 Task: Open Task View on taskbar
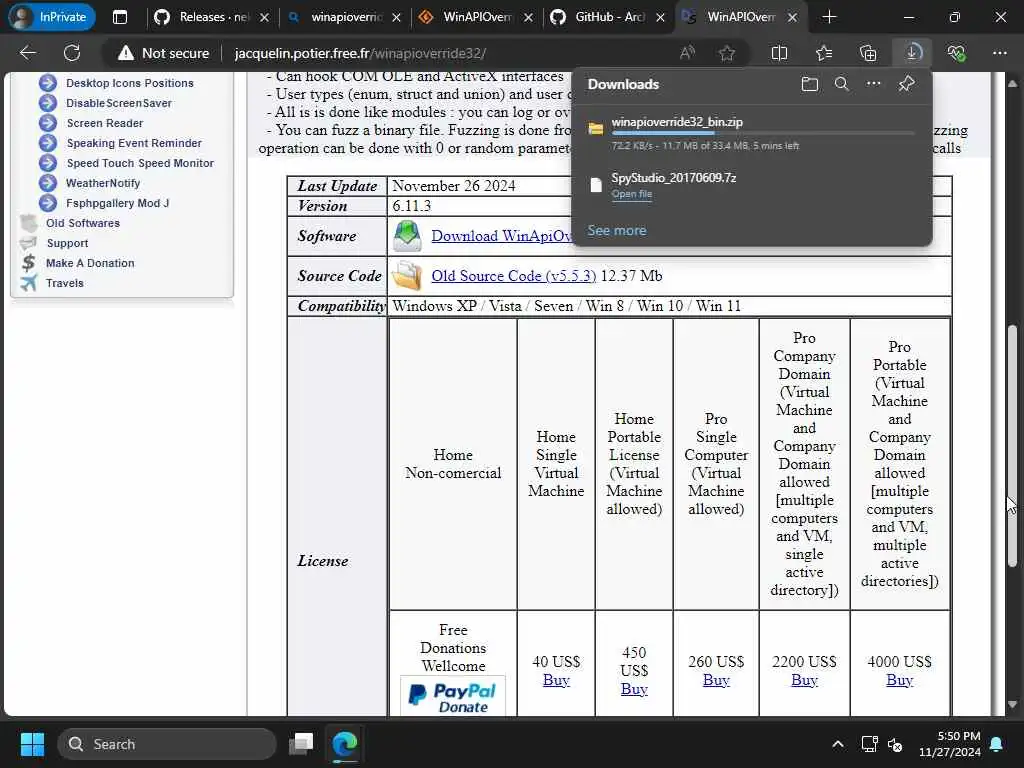(302, 744)
